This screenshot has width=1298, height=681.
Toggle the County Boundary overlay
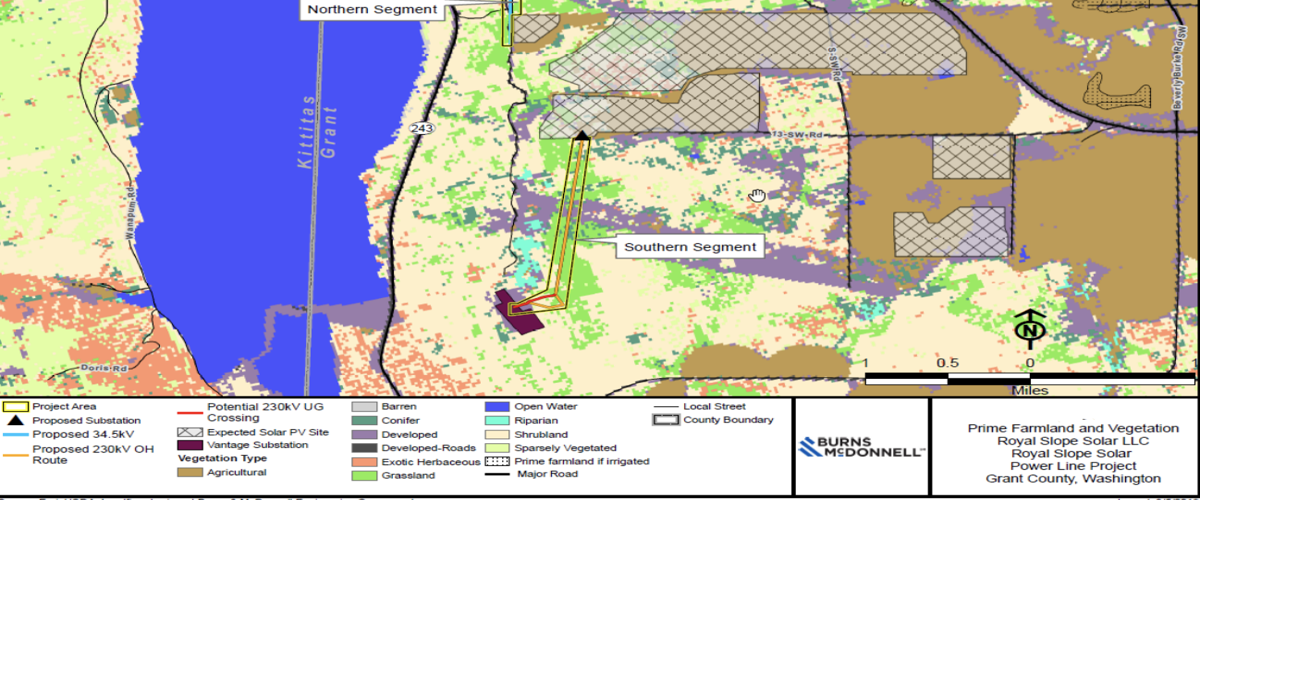pyautogui.click(x=667, y=420)
